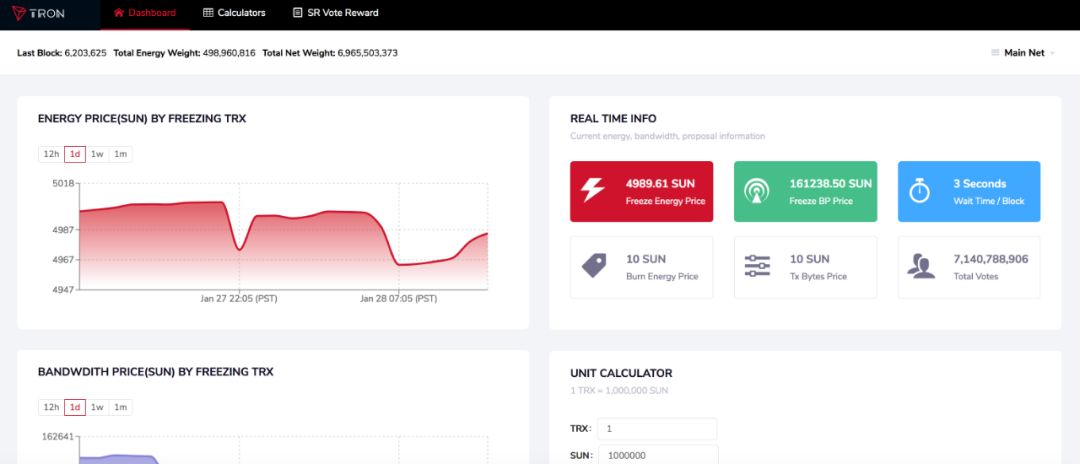Screen dimensions: 1080x464
Task: Select 1w range on energy price chart
Action: click(x=97, y=154)
